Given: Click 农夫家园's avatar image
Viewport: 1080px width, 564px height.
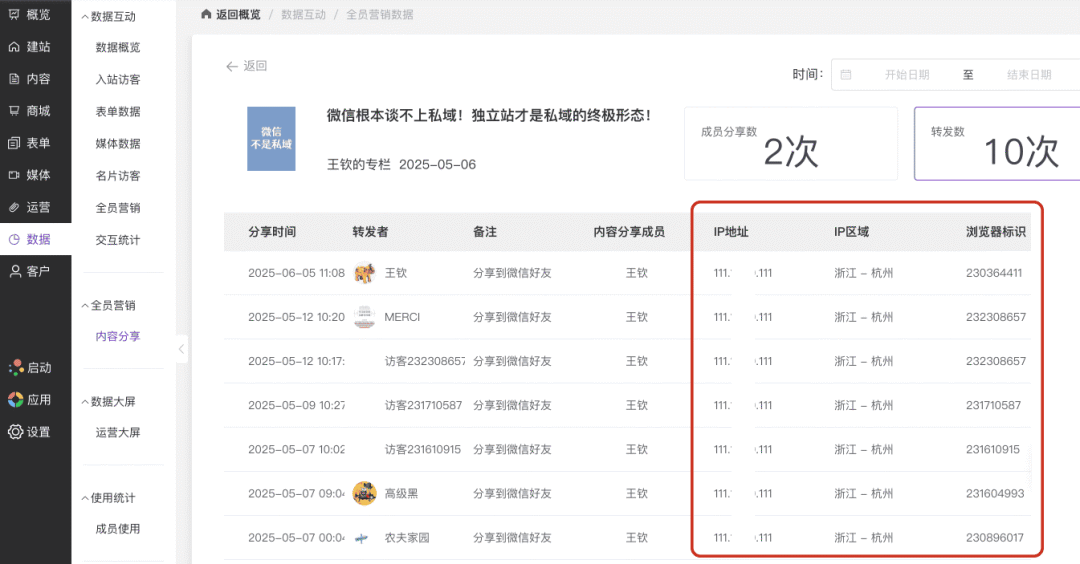Looking at the screenshot, I should coord(362,538).
